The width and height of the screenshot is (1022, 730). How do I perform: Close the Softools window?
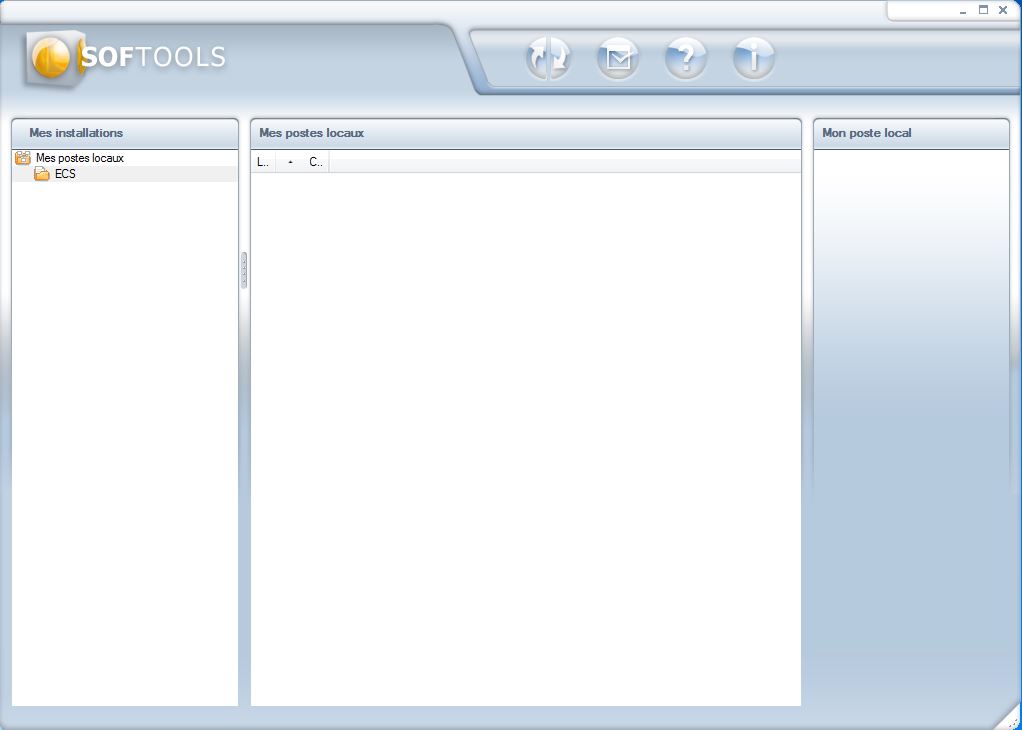1003,10
